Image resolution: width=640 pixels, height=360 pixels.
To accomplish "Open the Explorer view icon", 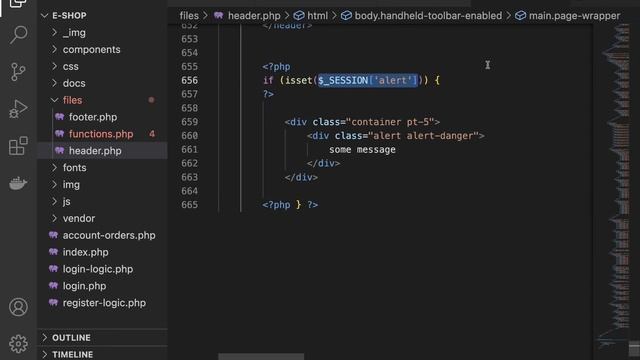I will pyautogui.click(x=18, y=3).
